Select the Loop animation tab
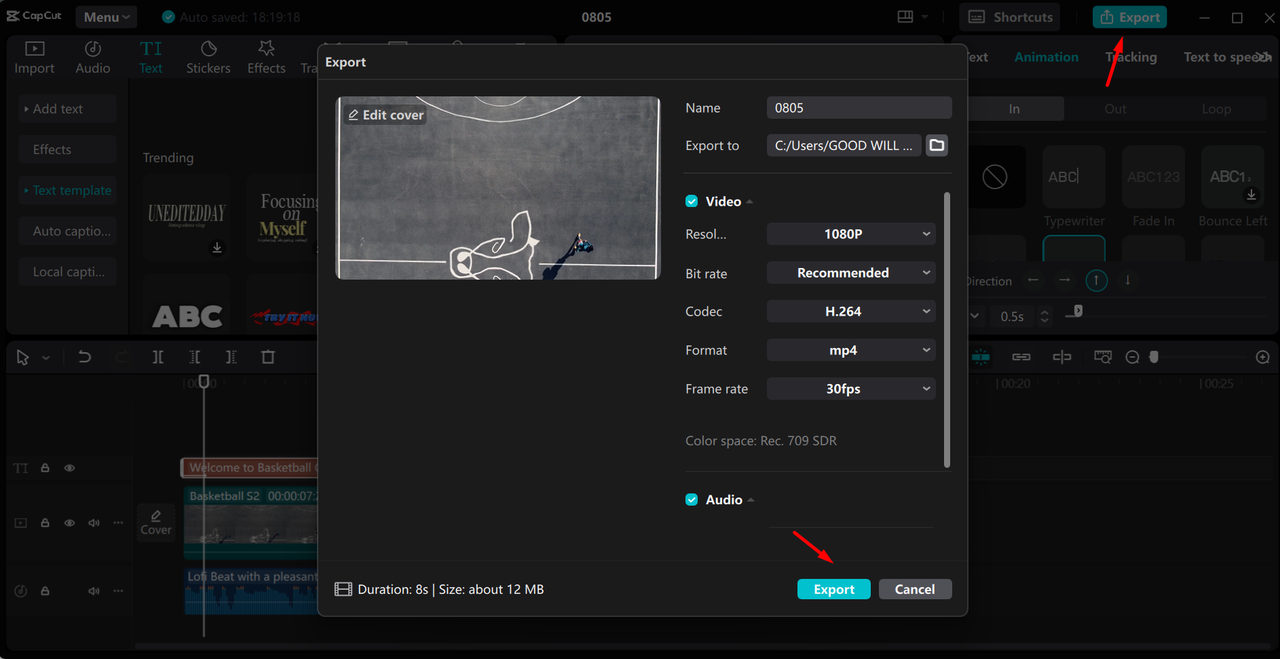 [x=1216, y=109]
